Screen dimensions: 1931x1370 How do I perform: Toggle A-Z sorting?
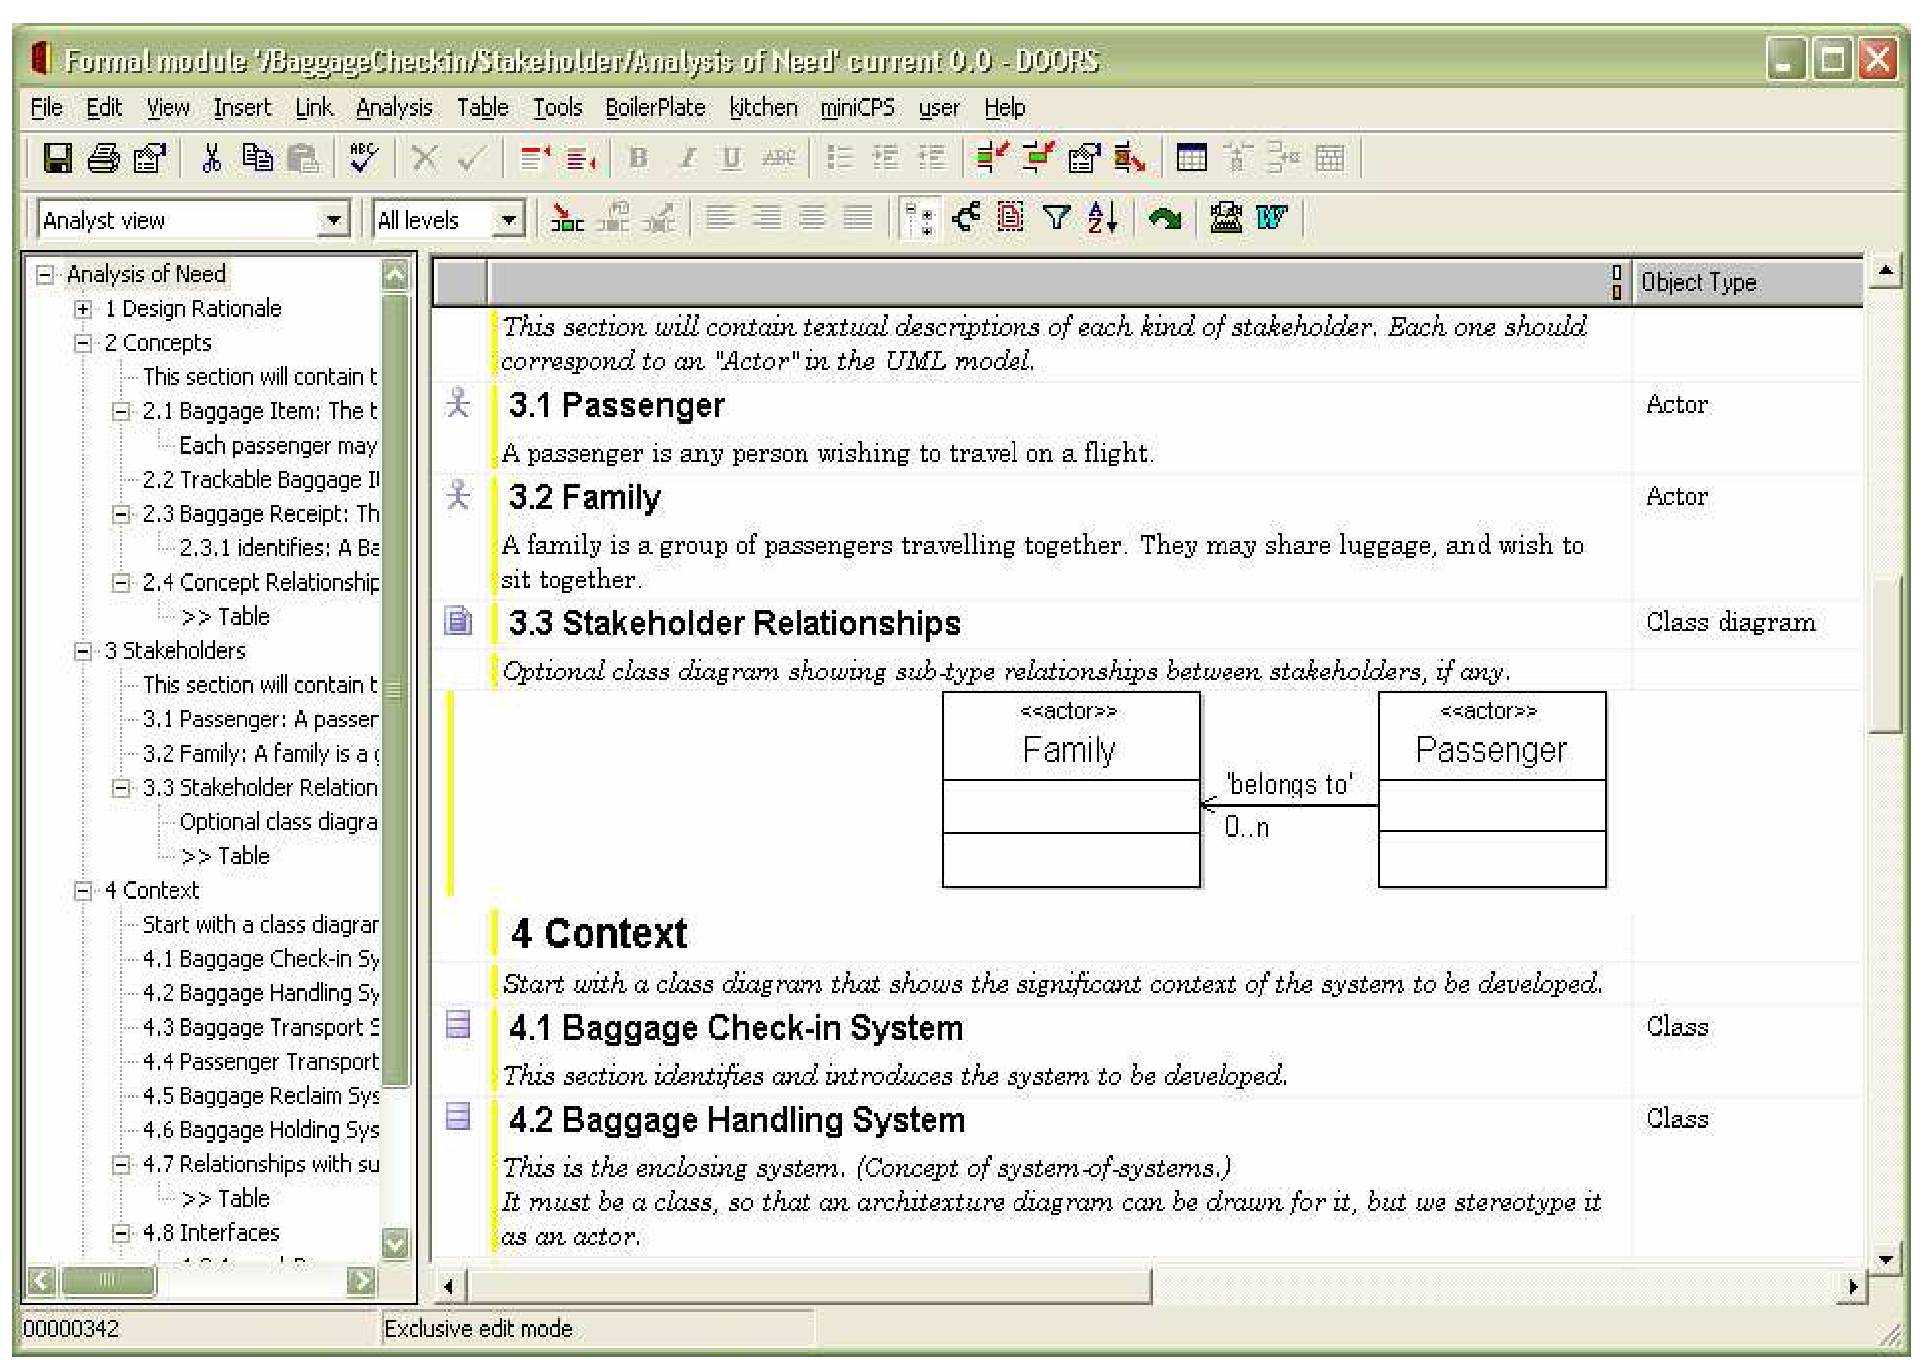(1103, 217)
